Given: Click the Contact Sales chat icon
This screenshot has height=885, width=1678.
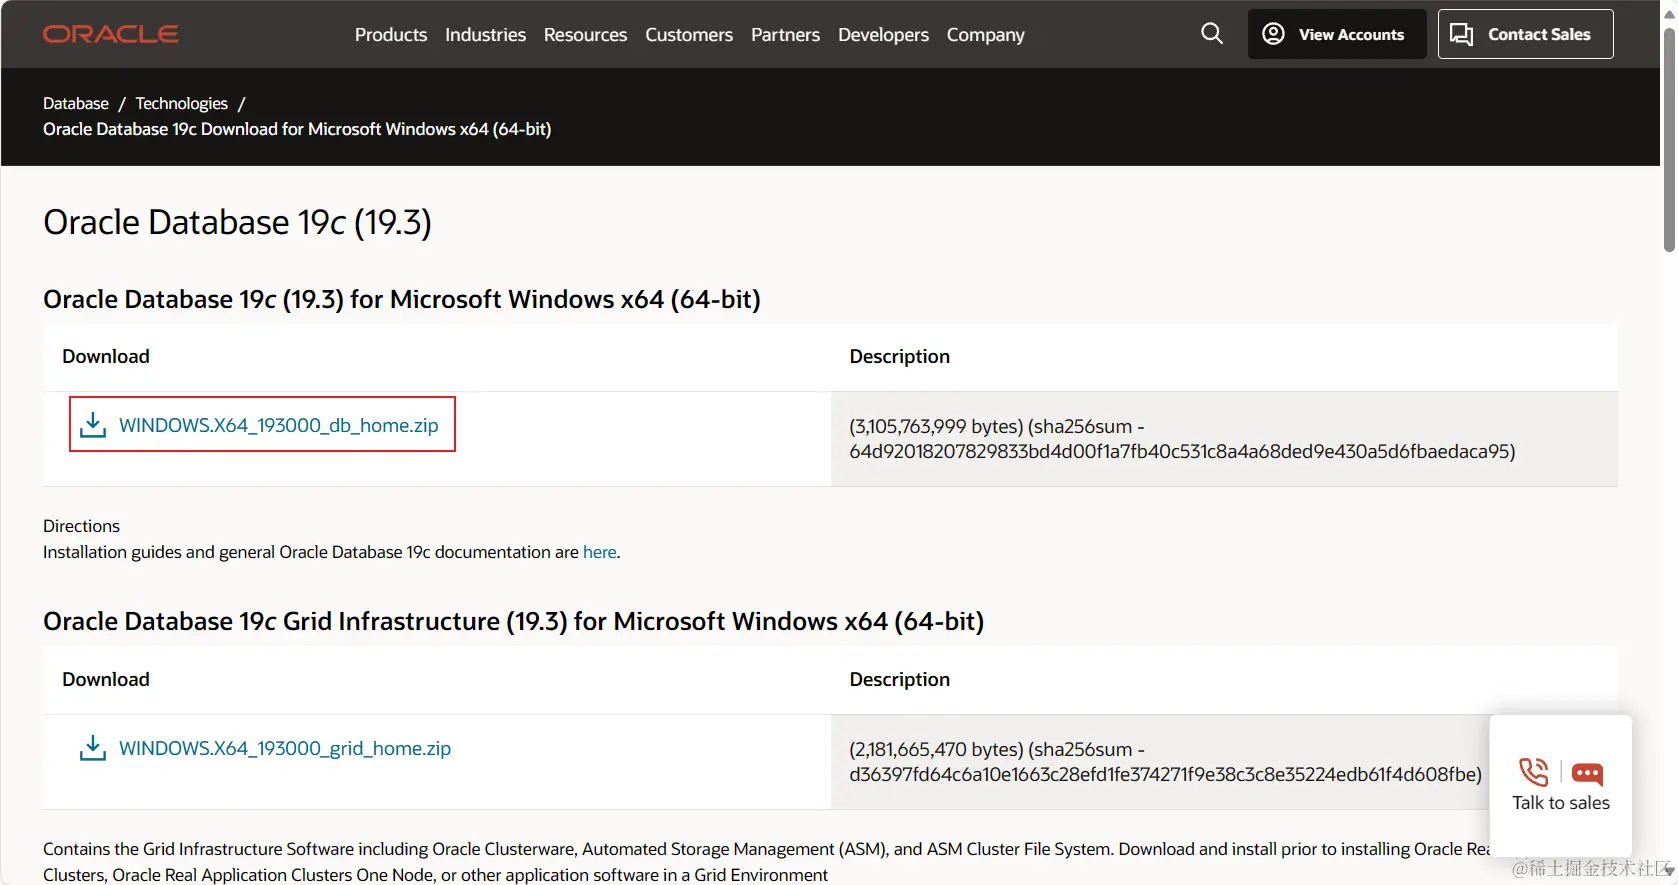Looking at the screenshot, I should (1461, 35).
